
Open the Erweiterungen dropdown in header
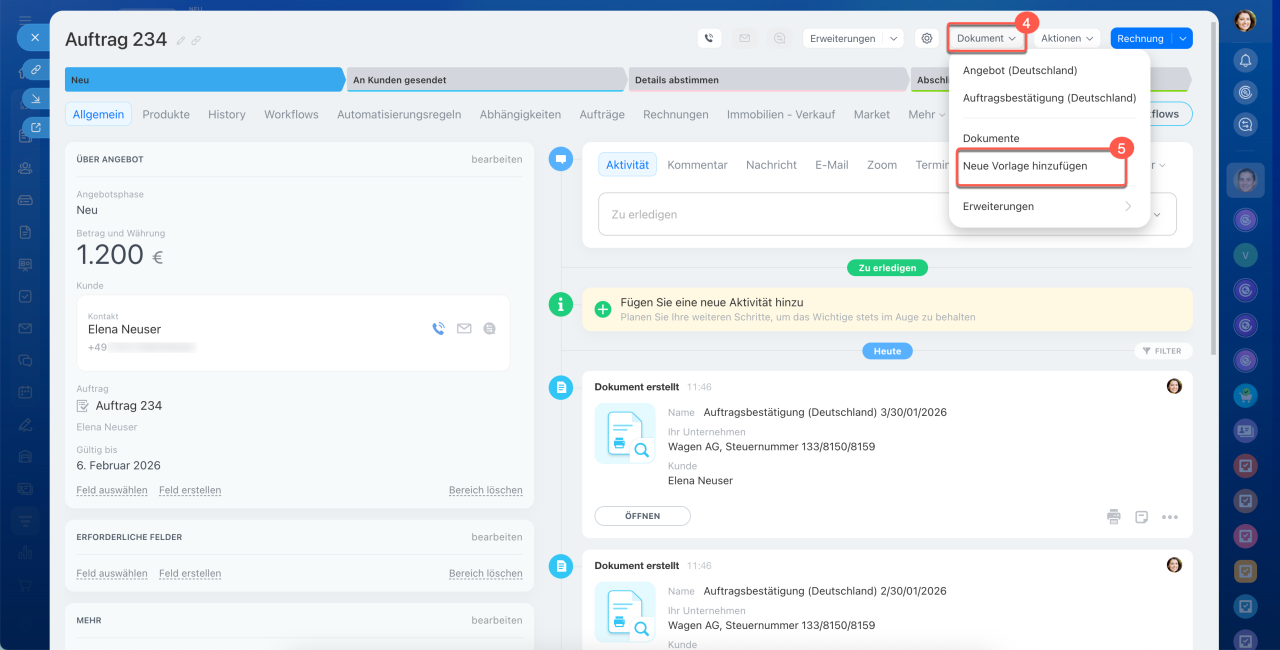click(852, 38)
